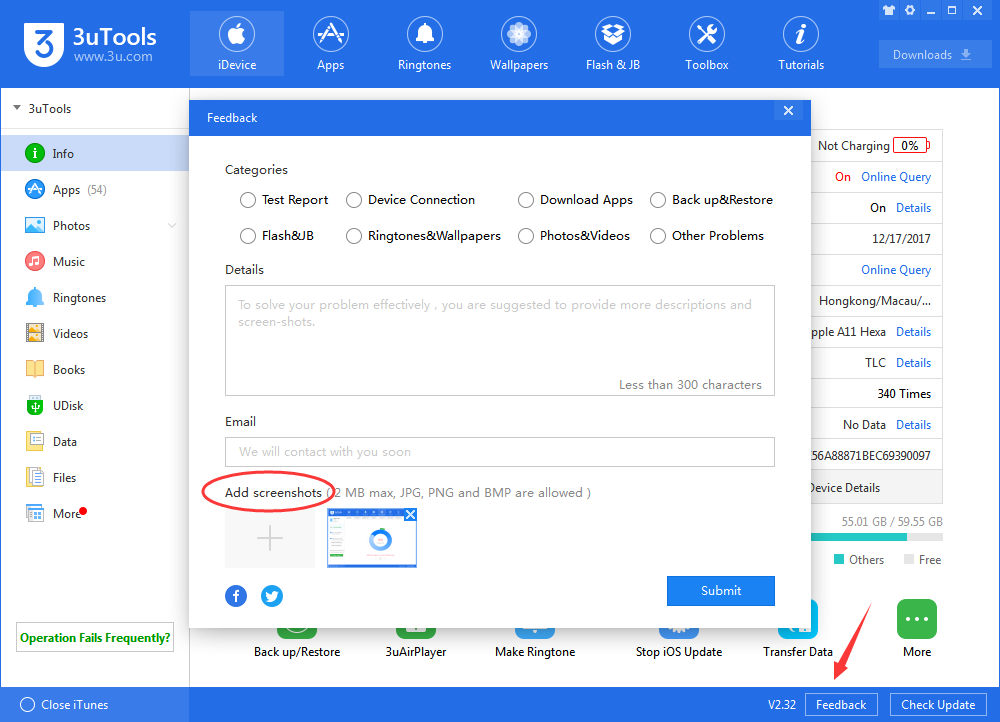Open the Flash & JB tab
Viewport: 1000px width, 722px height.
point(612,43)
